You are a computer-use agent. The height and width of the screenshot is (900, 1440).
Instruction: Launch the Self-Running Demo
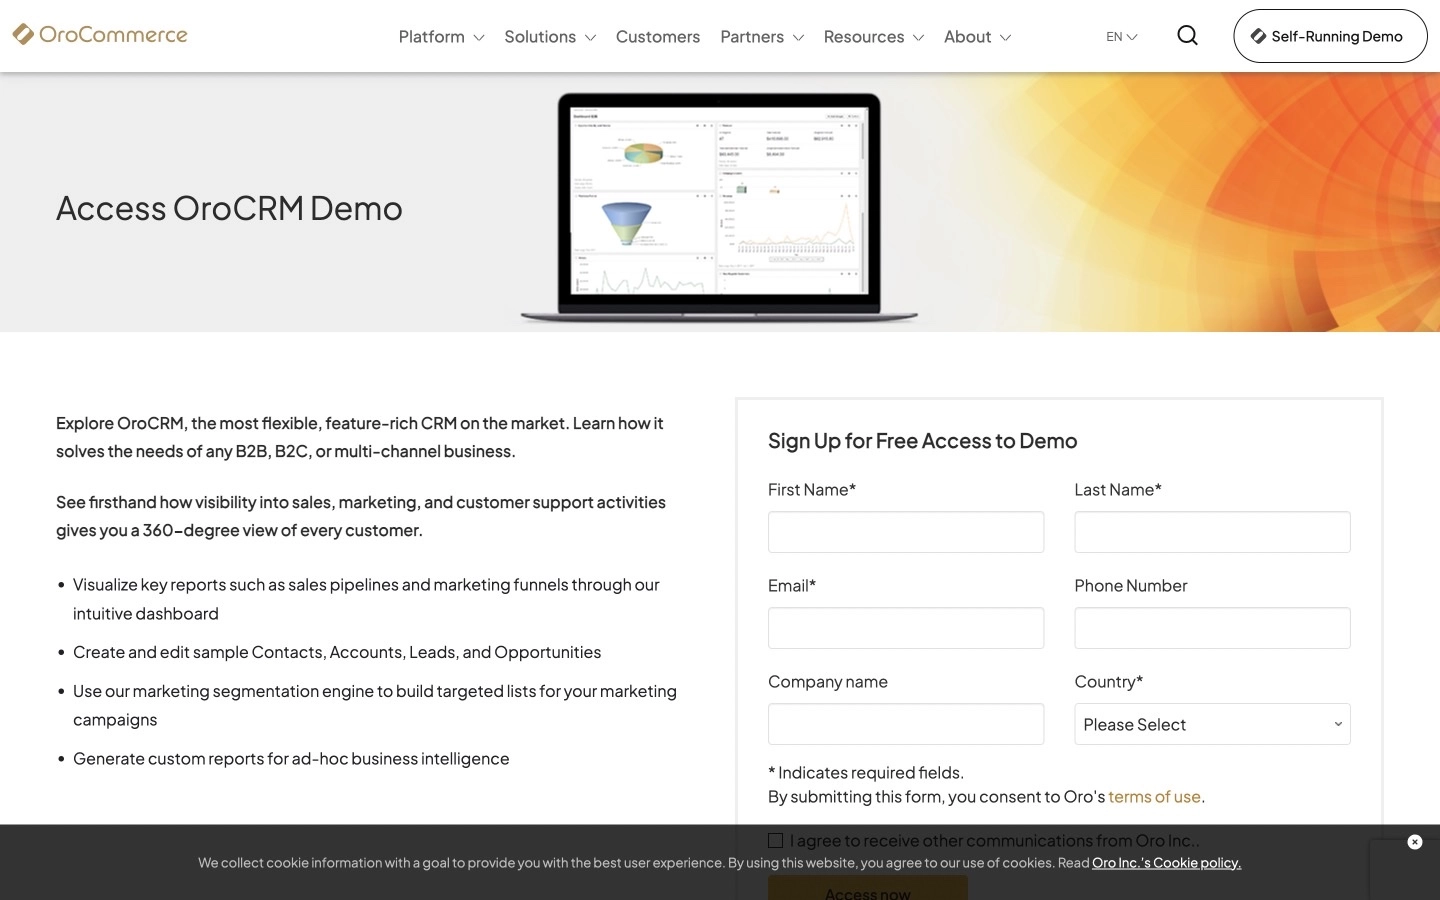[1330, 36]
